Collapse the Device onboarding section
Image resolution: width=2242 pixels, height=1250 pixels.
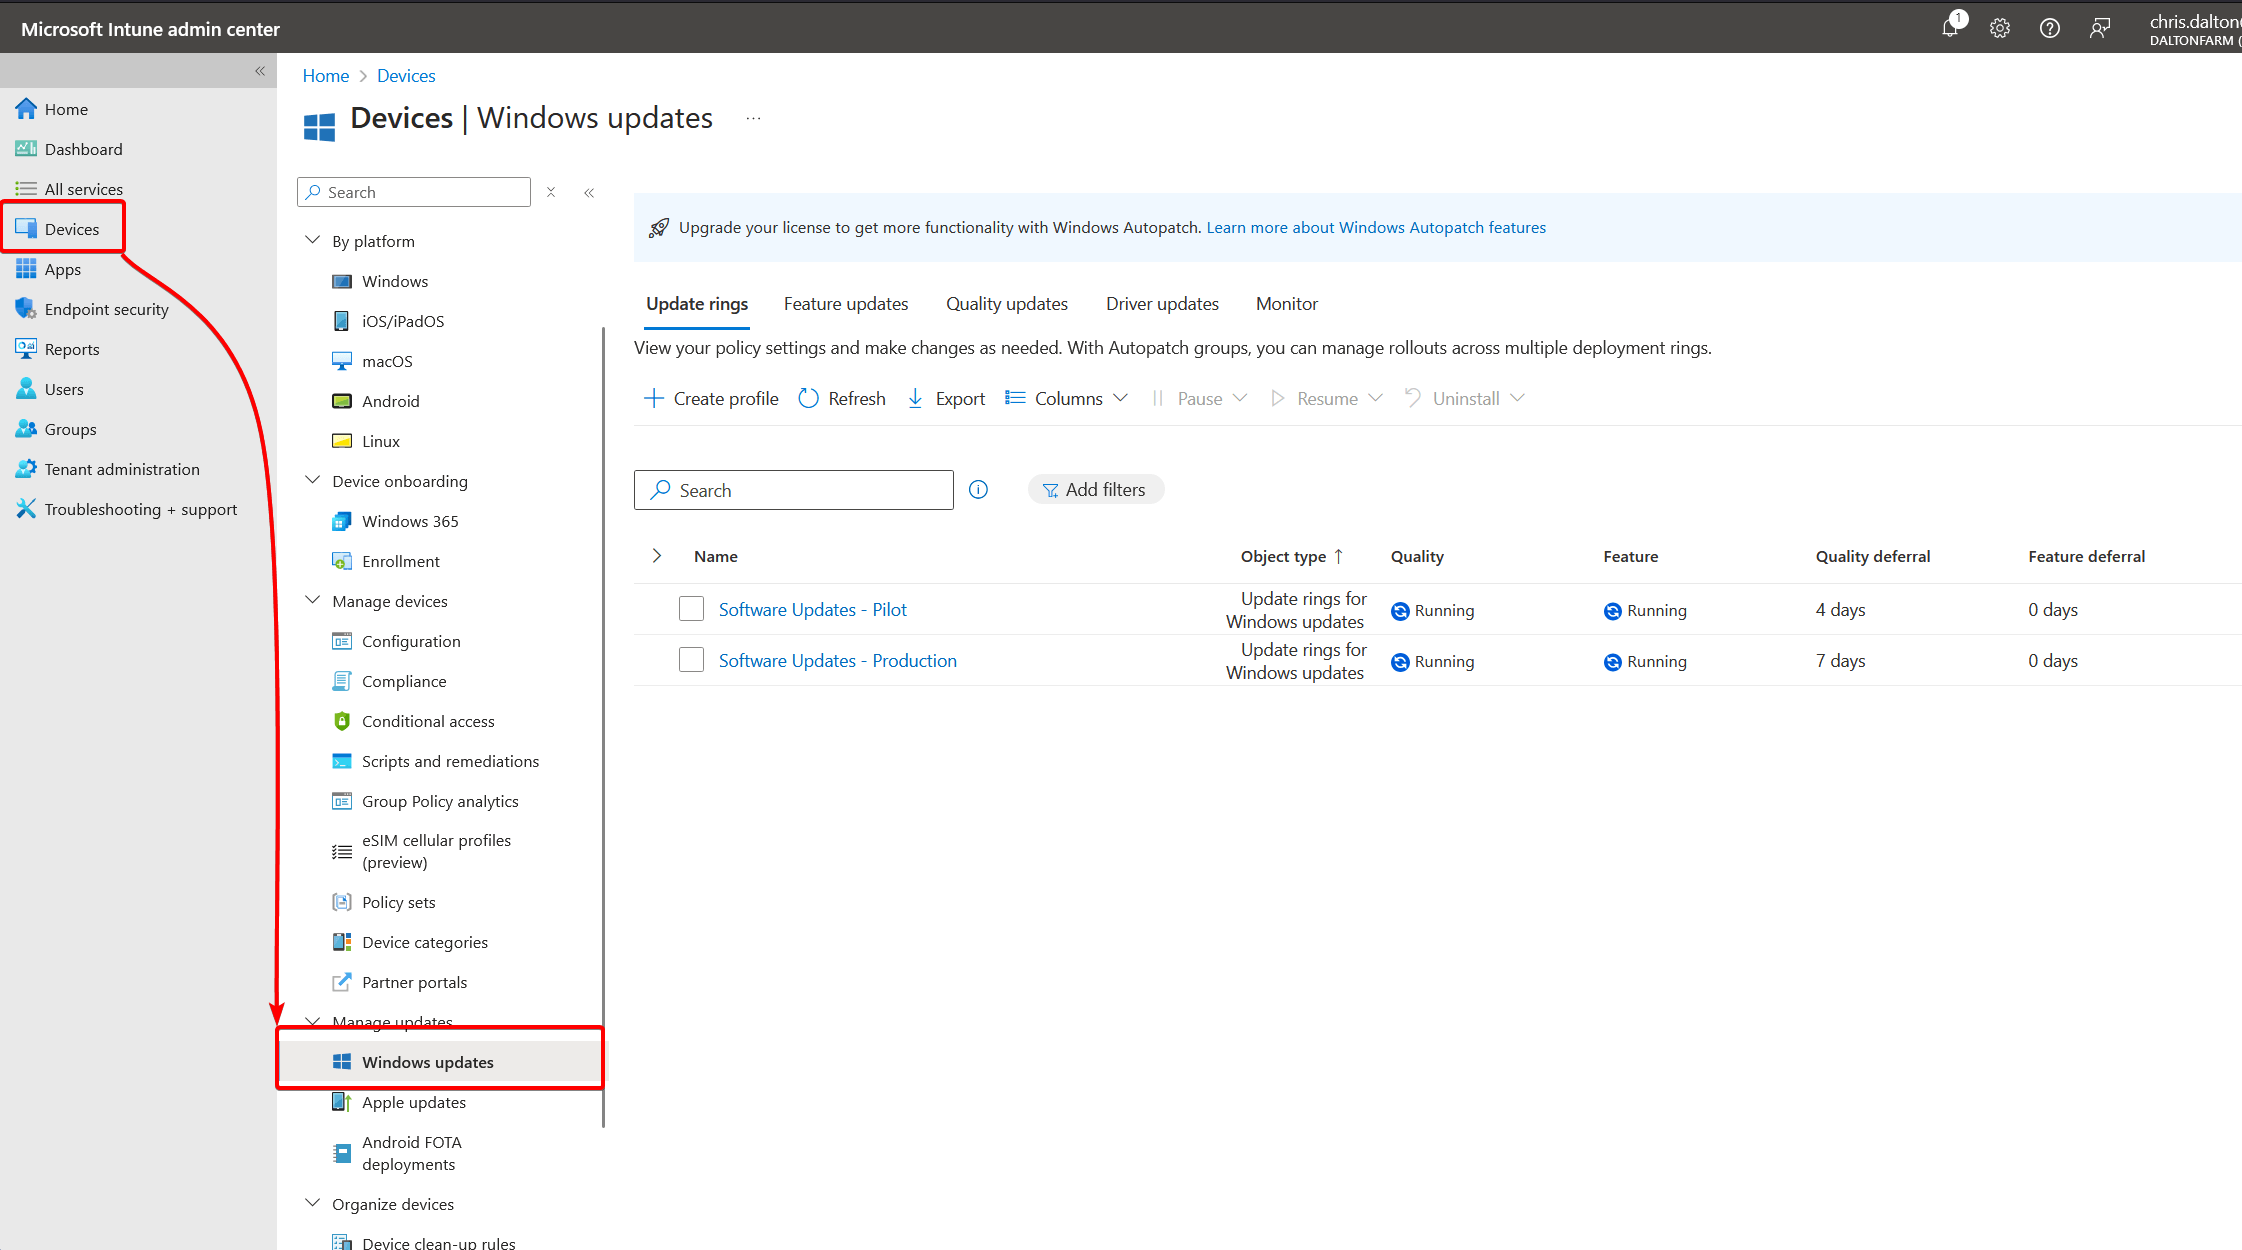pos(312,481)
